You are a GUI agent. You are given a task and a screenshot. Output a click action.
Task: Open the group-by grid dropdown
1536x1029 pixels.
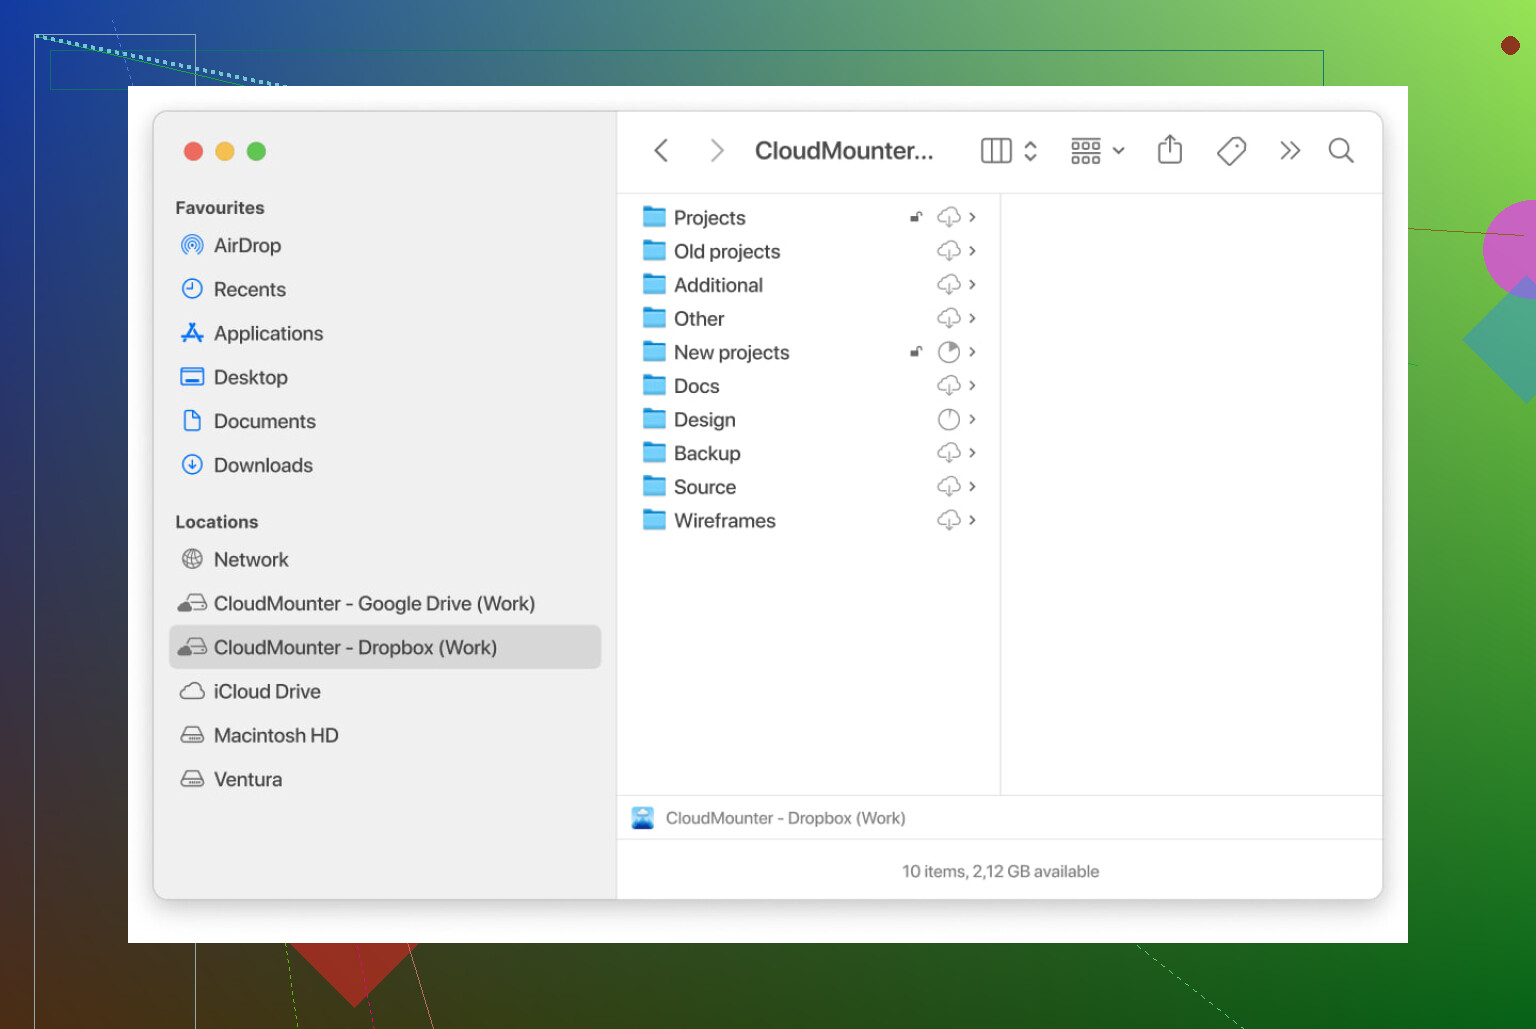coord(1097,151)
